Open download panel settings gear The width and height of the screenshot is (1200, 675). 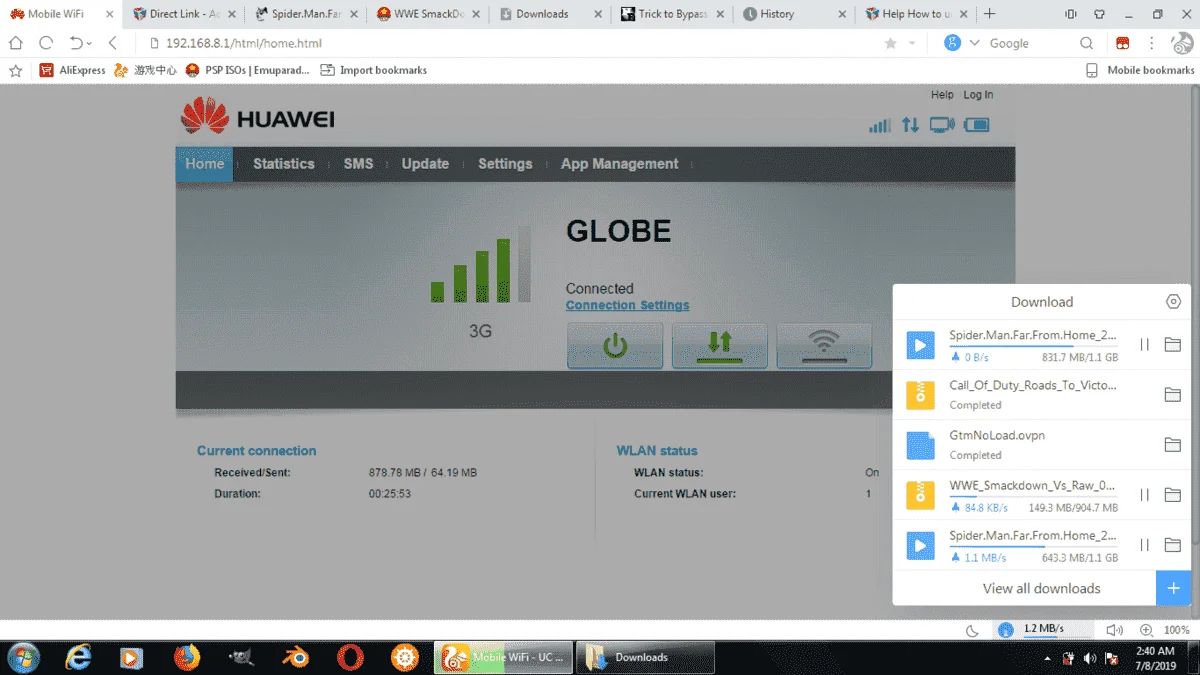pos(1174,302)
